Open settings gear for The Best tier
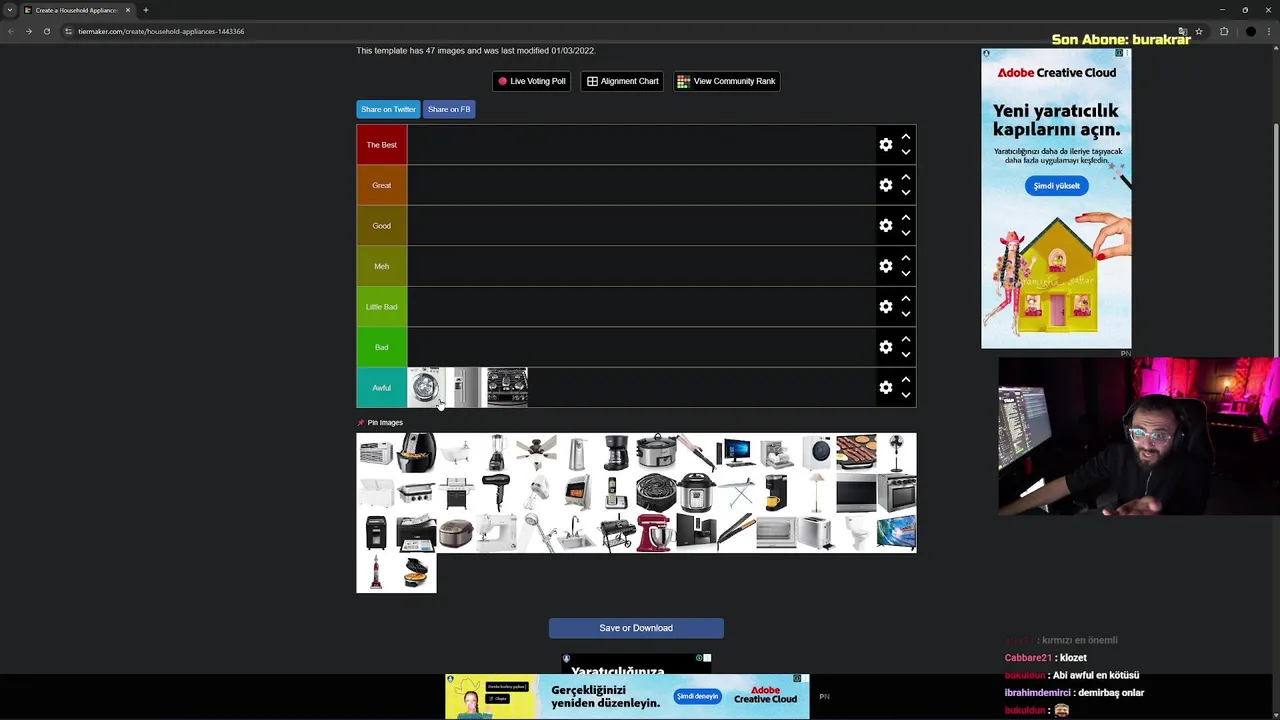 885,145
